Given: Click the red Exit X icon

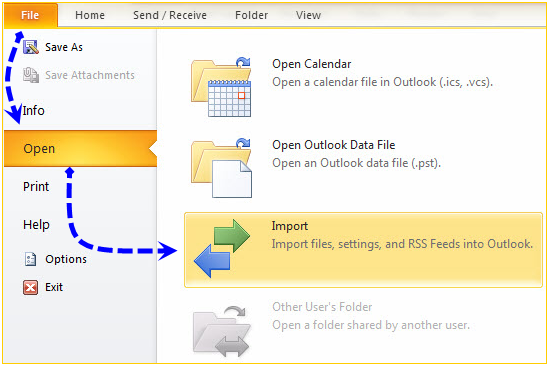Looking at the screenshot, I should (30, 288).
